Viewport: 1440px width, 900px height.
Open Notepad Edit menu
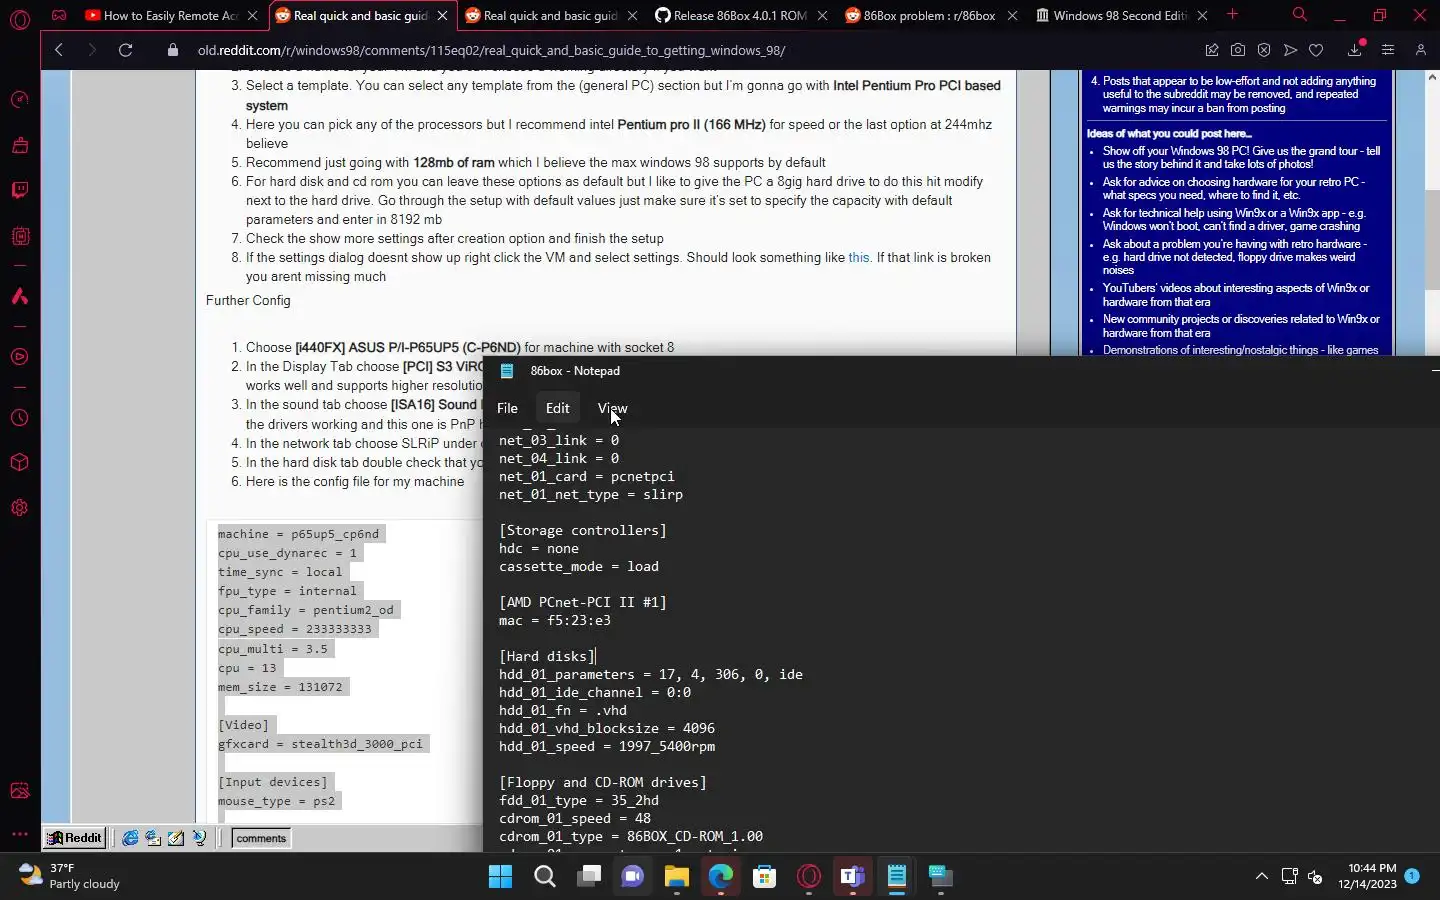pyautogui.click(x=557, y=408)
